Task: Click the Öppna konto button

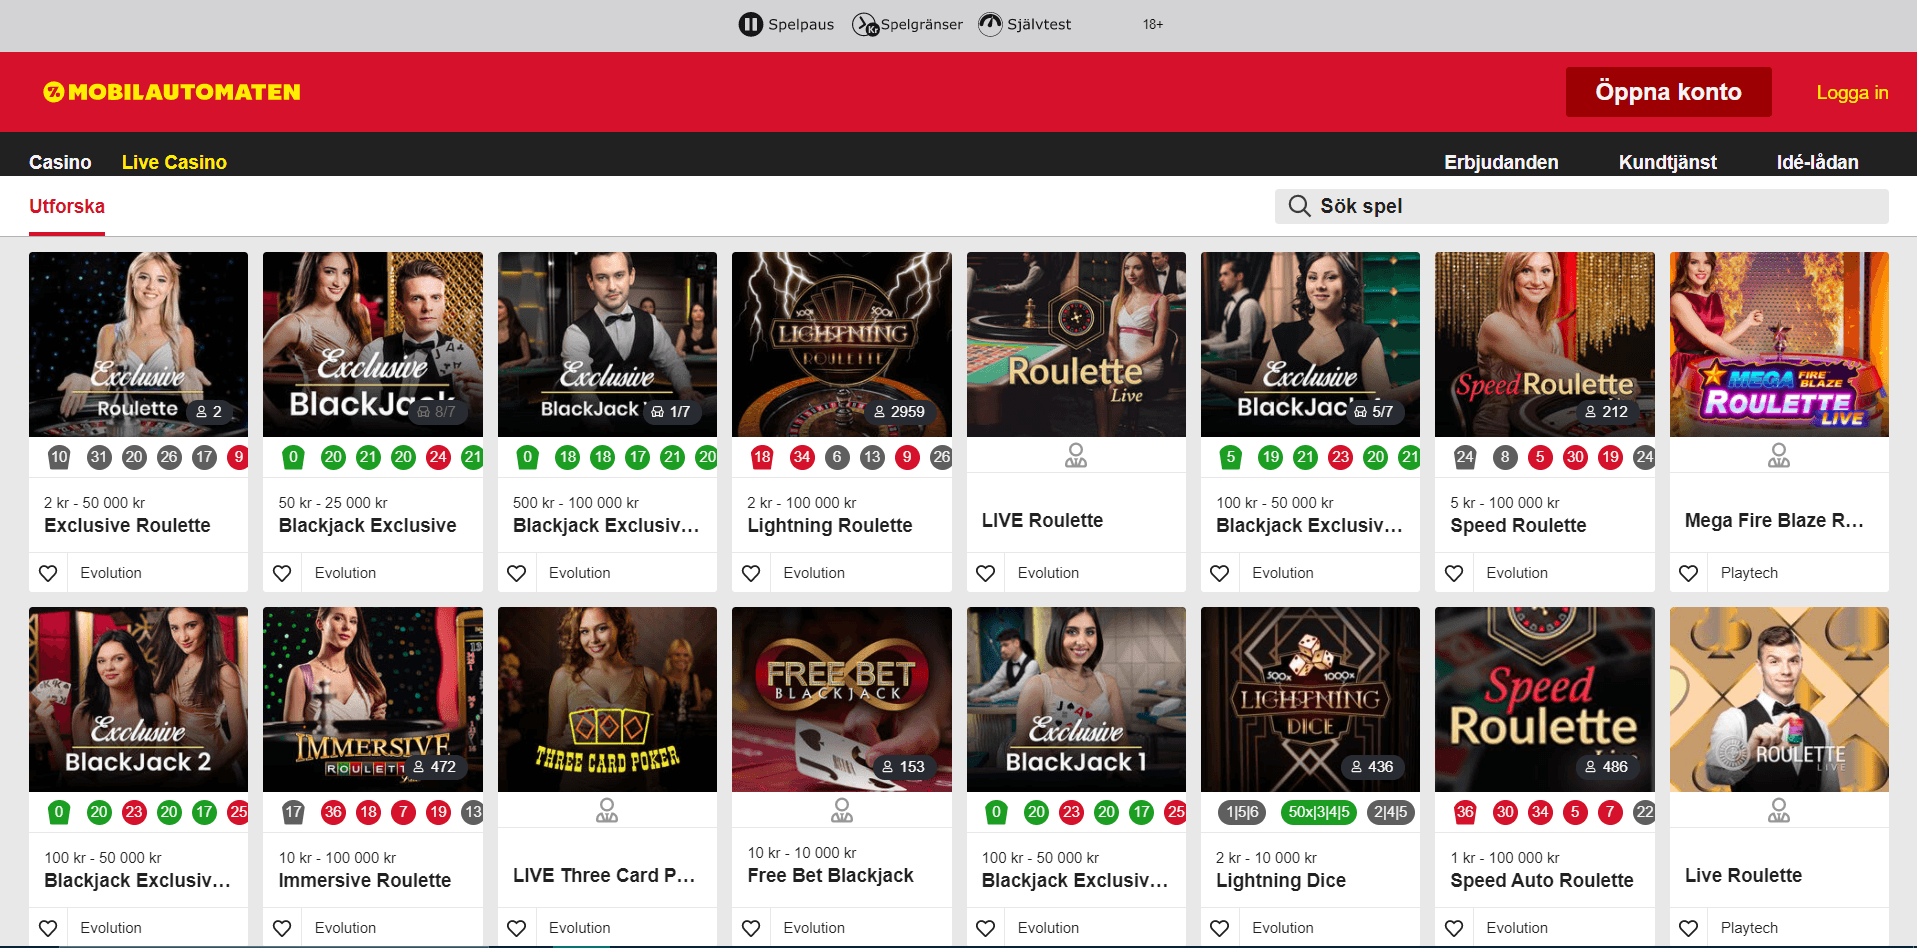Action: click(1668, 92)
